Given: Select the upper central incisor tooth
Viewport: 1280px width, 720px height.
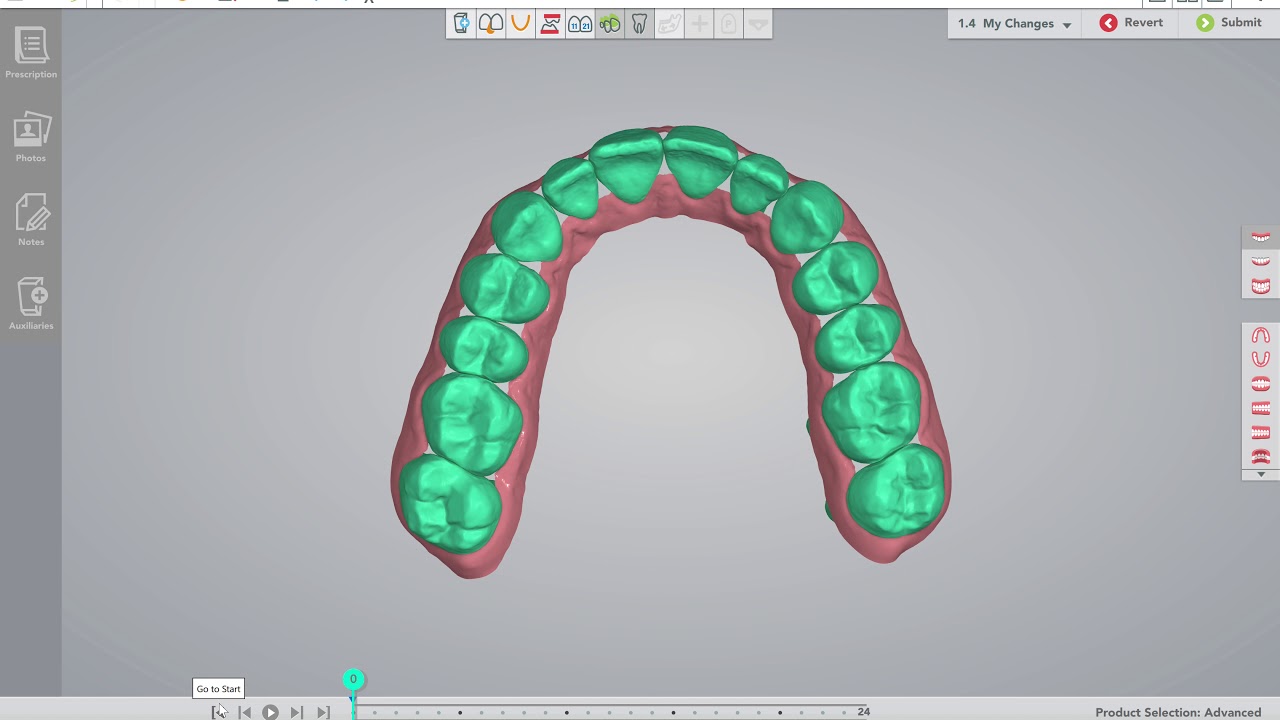Looking at the screenshot, I should pos(628,164).
